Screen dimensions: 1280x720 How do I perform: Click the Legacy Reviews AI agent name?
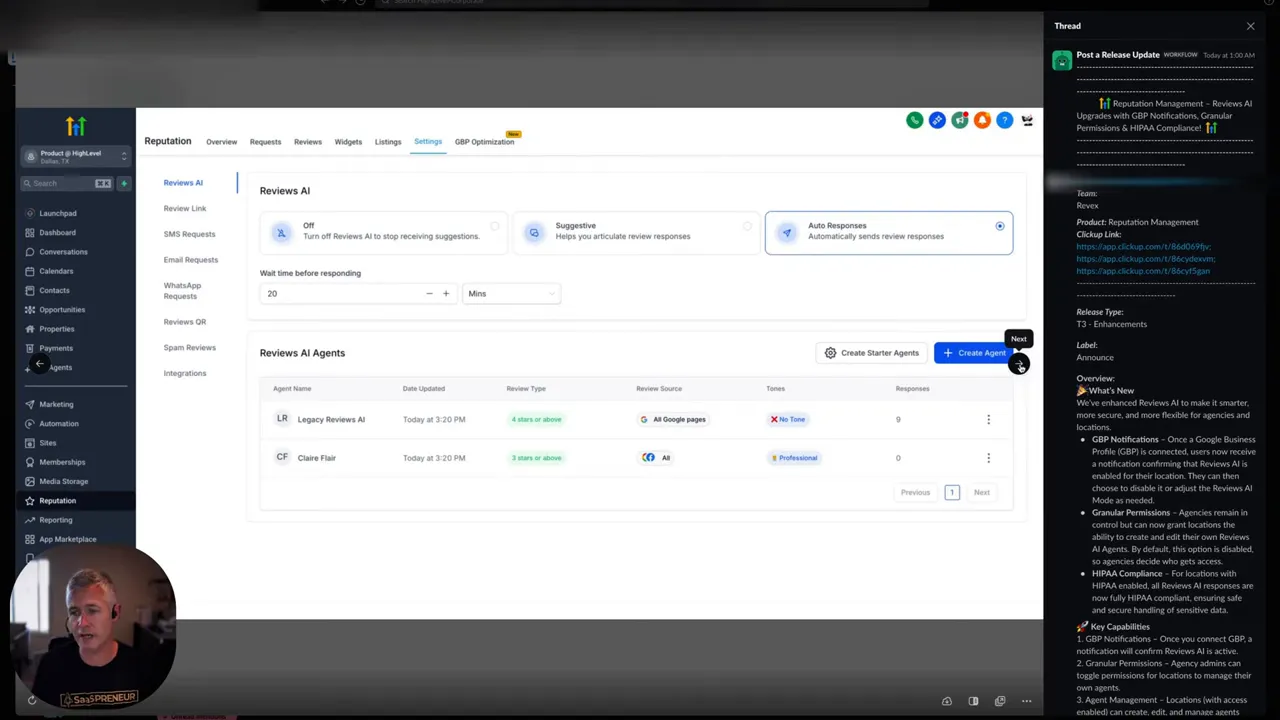point(331,419)
